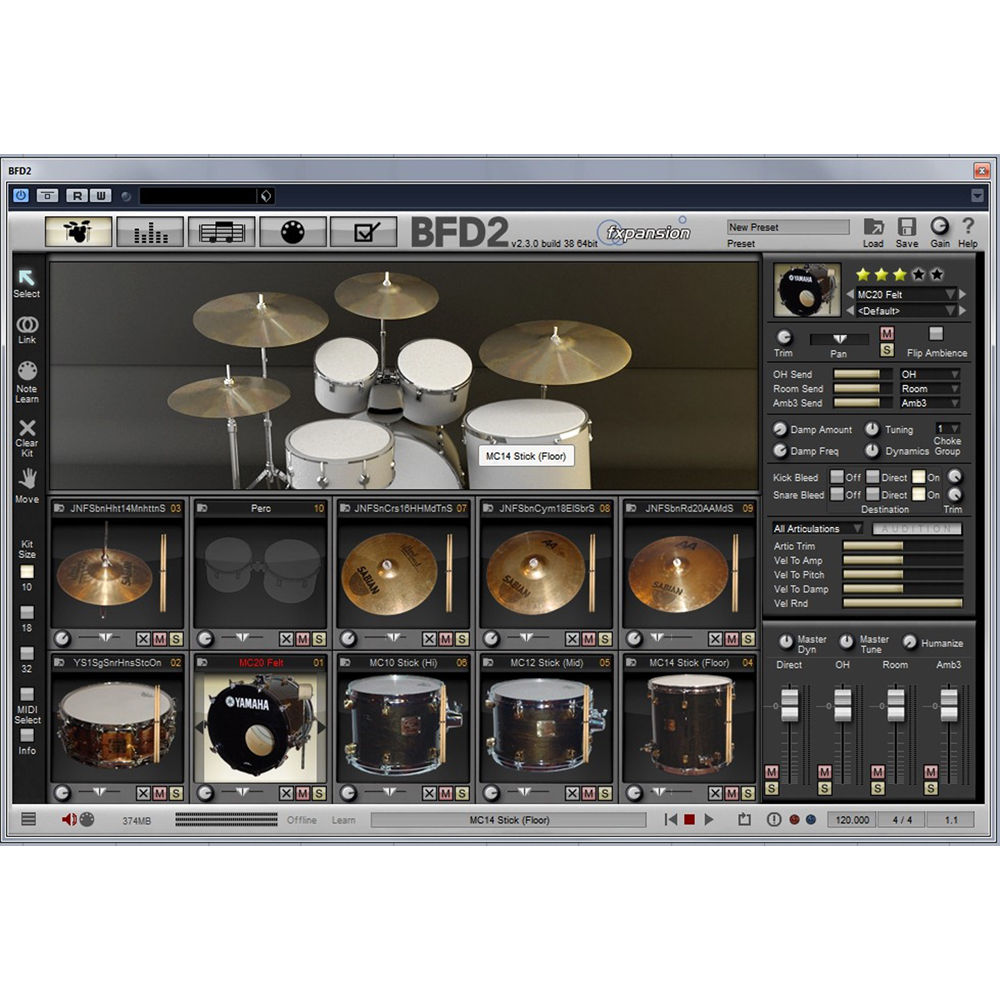Mute the YS1SgSnrHnsStcOn snare slot
The height and width of the screenshot is (1000, 1000).
[159, 793]
